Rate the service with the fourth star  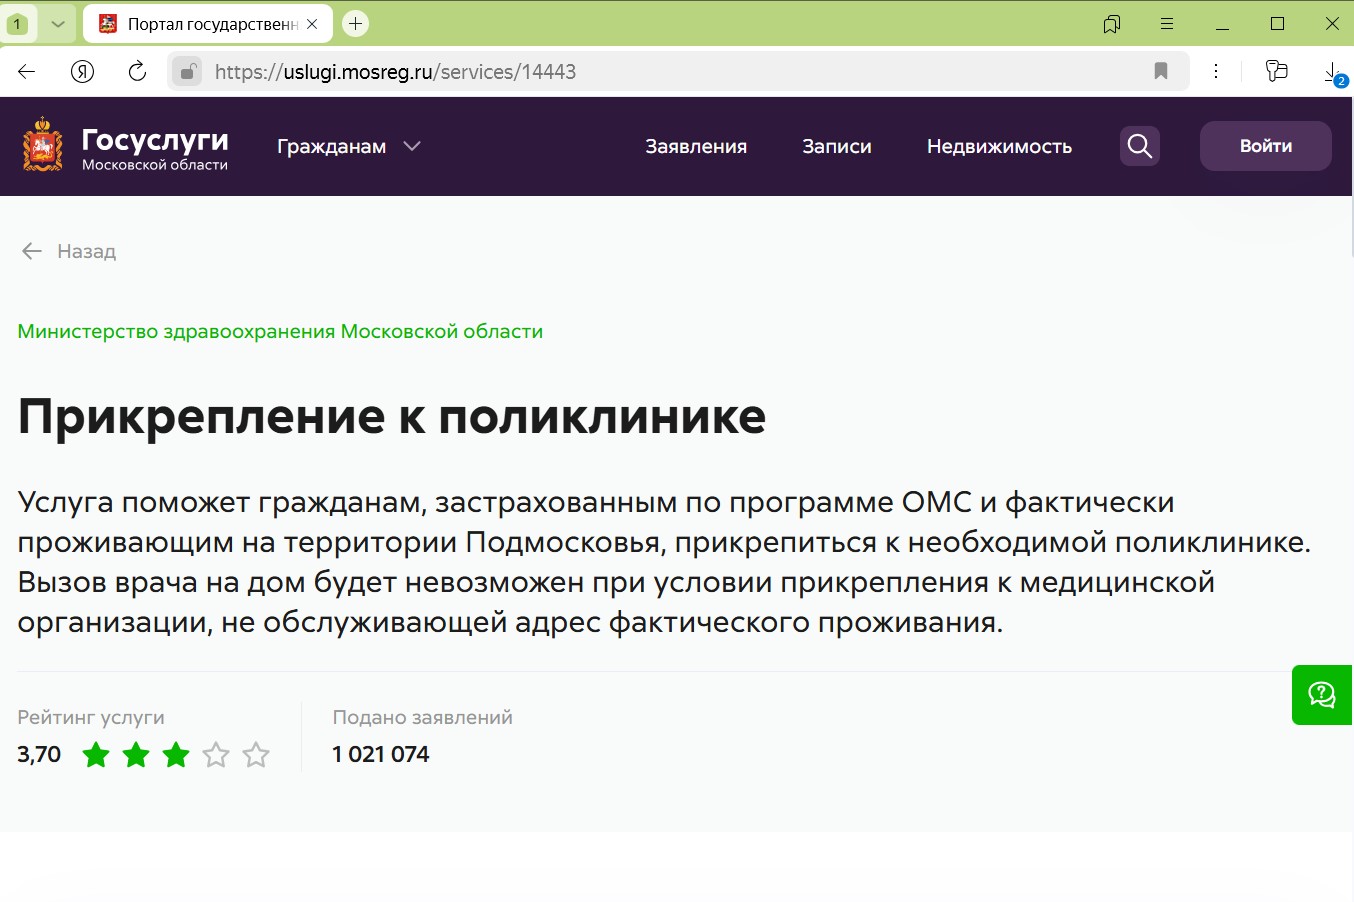(x=216, y=755)
